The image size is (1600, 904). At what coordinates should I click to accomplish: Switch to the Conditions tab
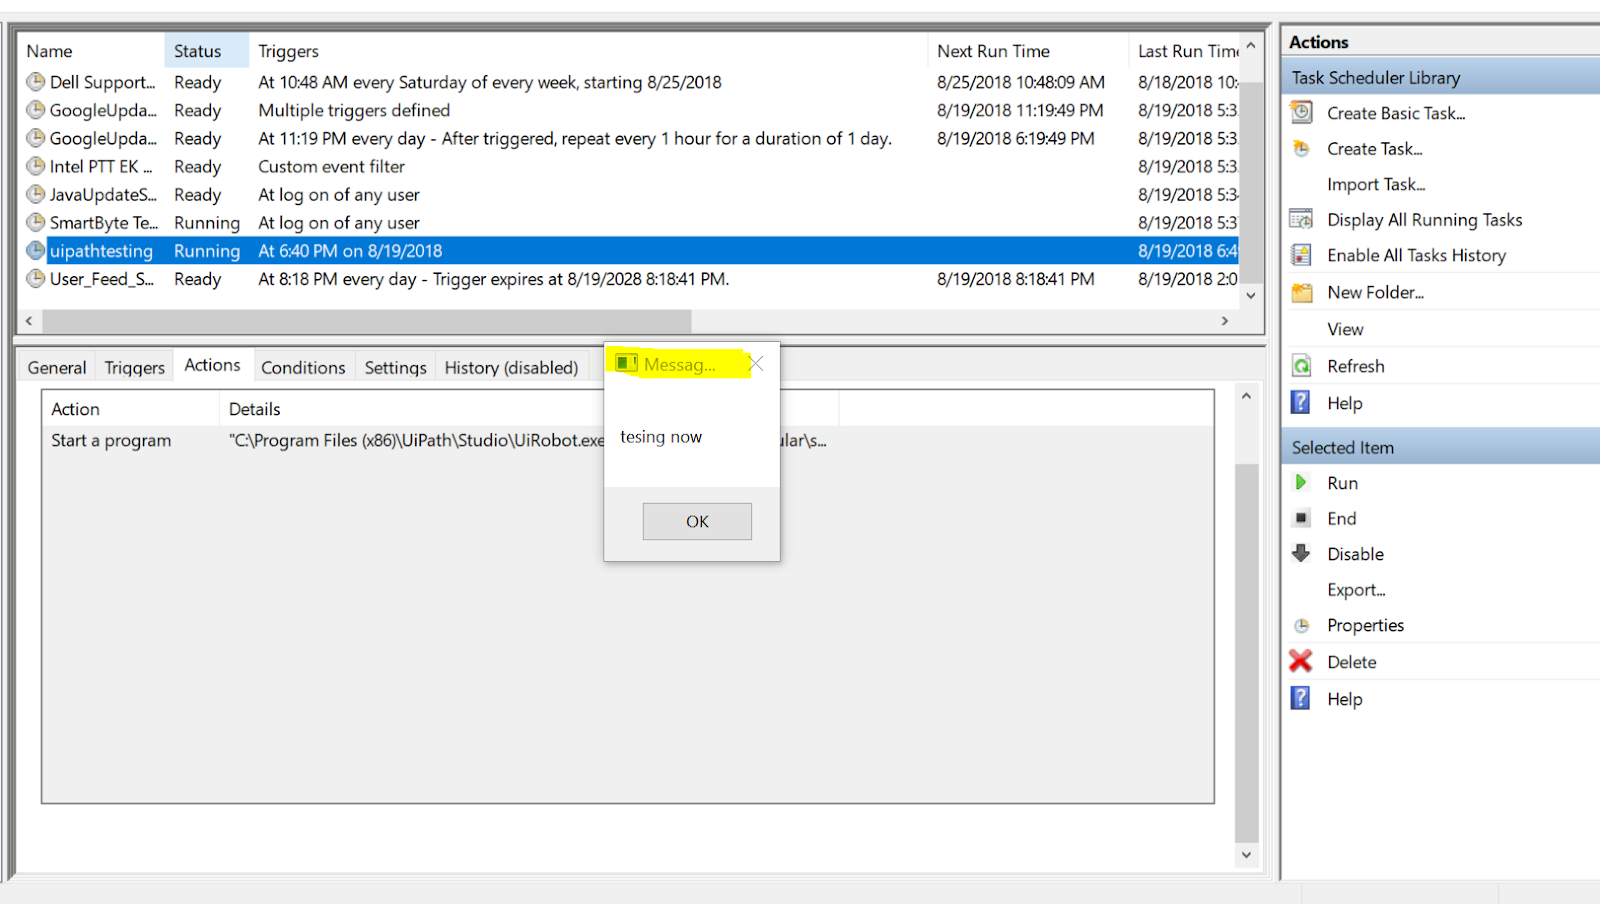tap(303, 367)
